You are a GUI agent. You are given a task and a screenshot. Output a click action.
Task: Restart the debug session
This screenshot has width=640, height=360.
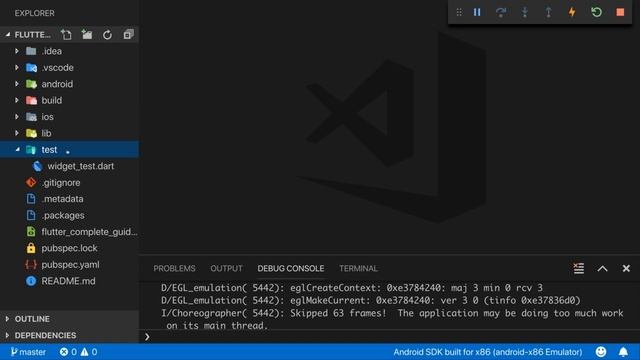tap(596, 12)
